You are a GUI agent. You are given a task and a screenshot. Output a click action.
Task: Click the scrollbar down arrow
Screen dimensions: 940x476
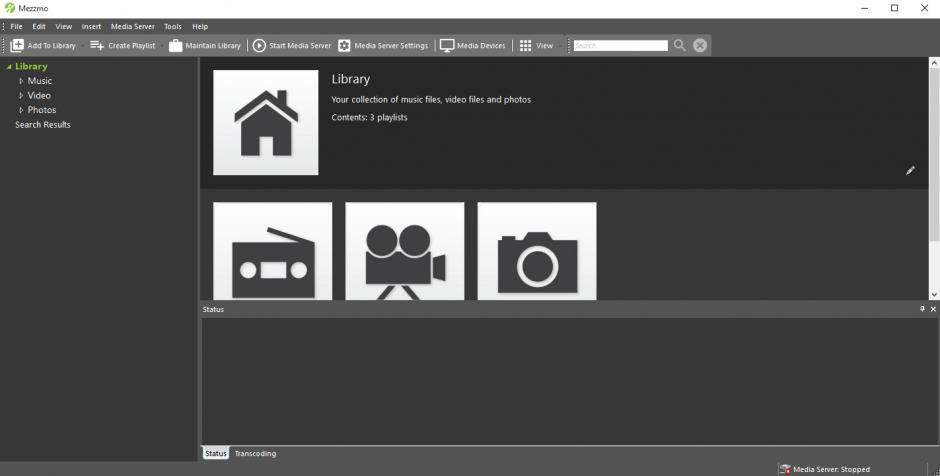coord(934,295)
